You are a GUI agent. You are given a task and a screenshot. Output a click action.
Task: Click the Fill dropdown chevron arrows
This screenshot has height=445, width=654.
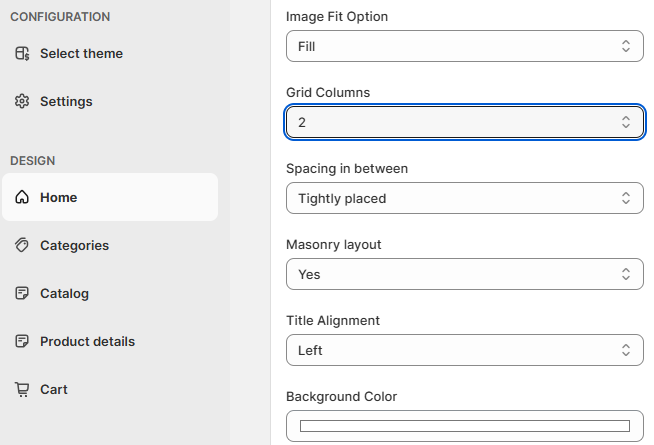pos(626,46)
